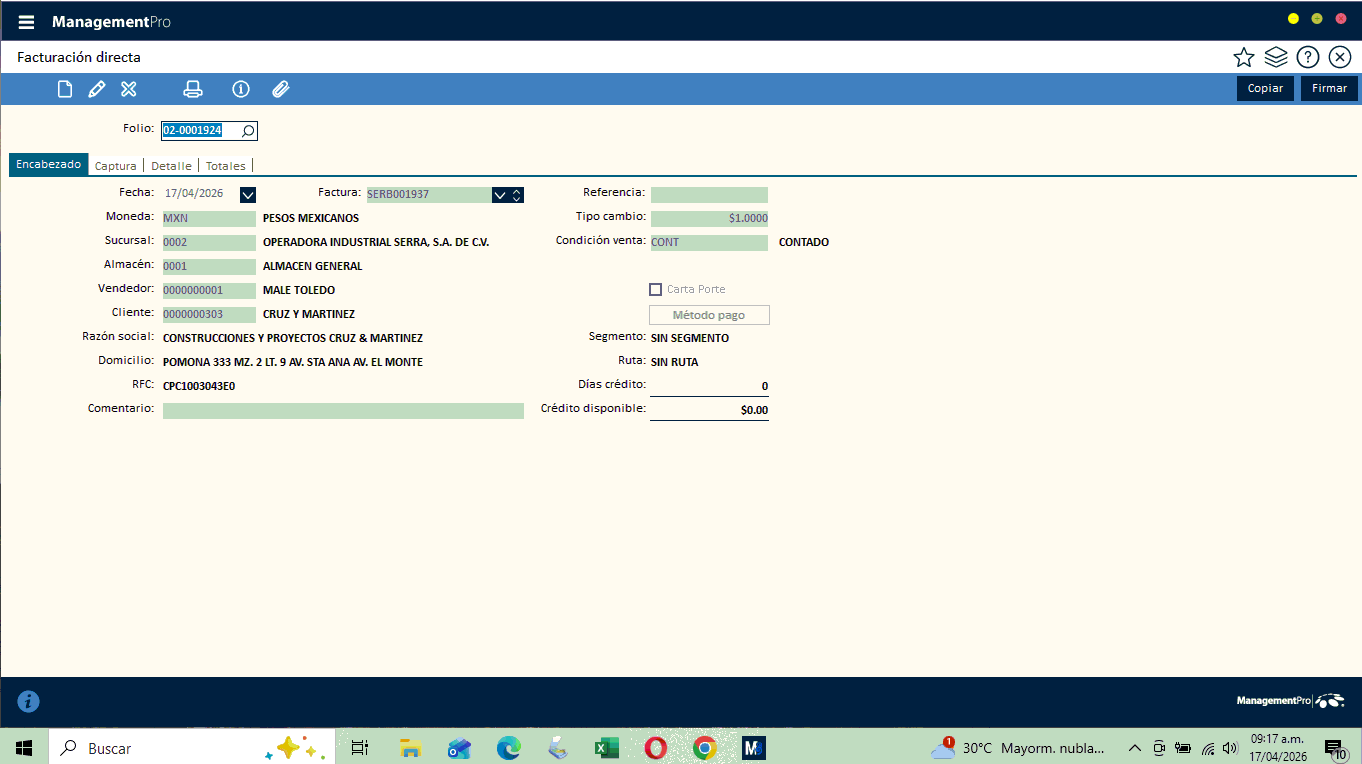Image resolution: width=1362 pixels, height=764 pixels.
Task: Switch to the Captura tab
Action: 116,166
